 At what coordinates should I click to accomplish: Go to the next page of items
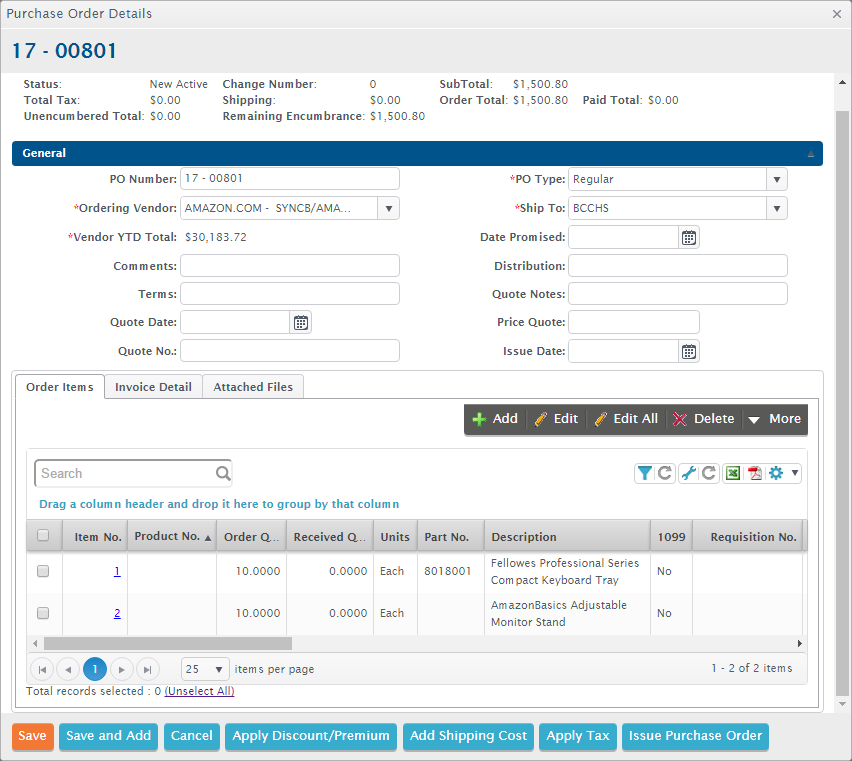[x=122, y=669]
